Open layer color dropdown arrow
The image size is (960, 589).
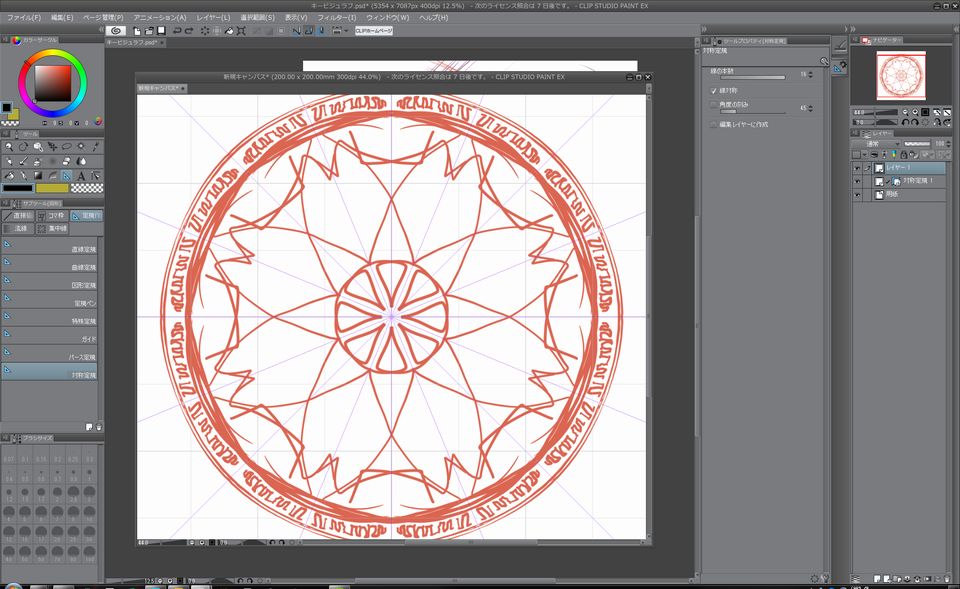point(864,155)
